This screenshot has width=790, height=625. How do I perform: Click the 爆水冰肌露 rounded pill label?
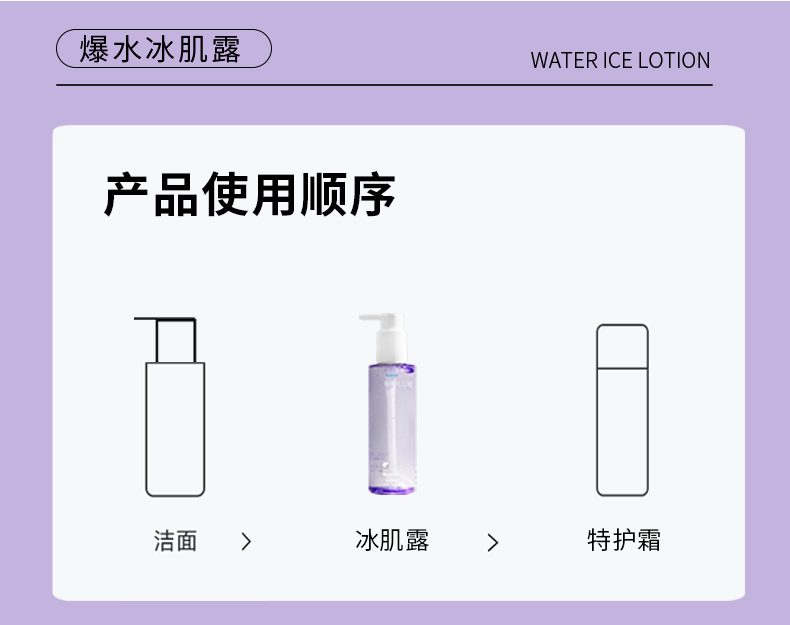coord(164,48)
